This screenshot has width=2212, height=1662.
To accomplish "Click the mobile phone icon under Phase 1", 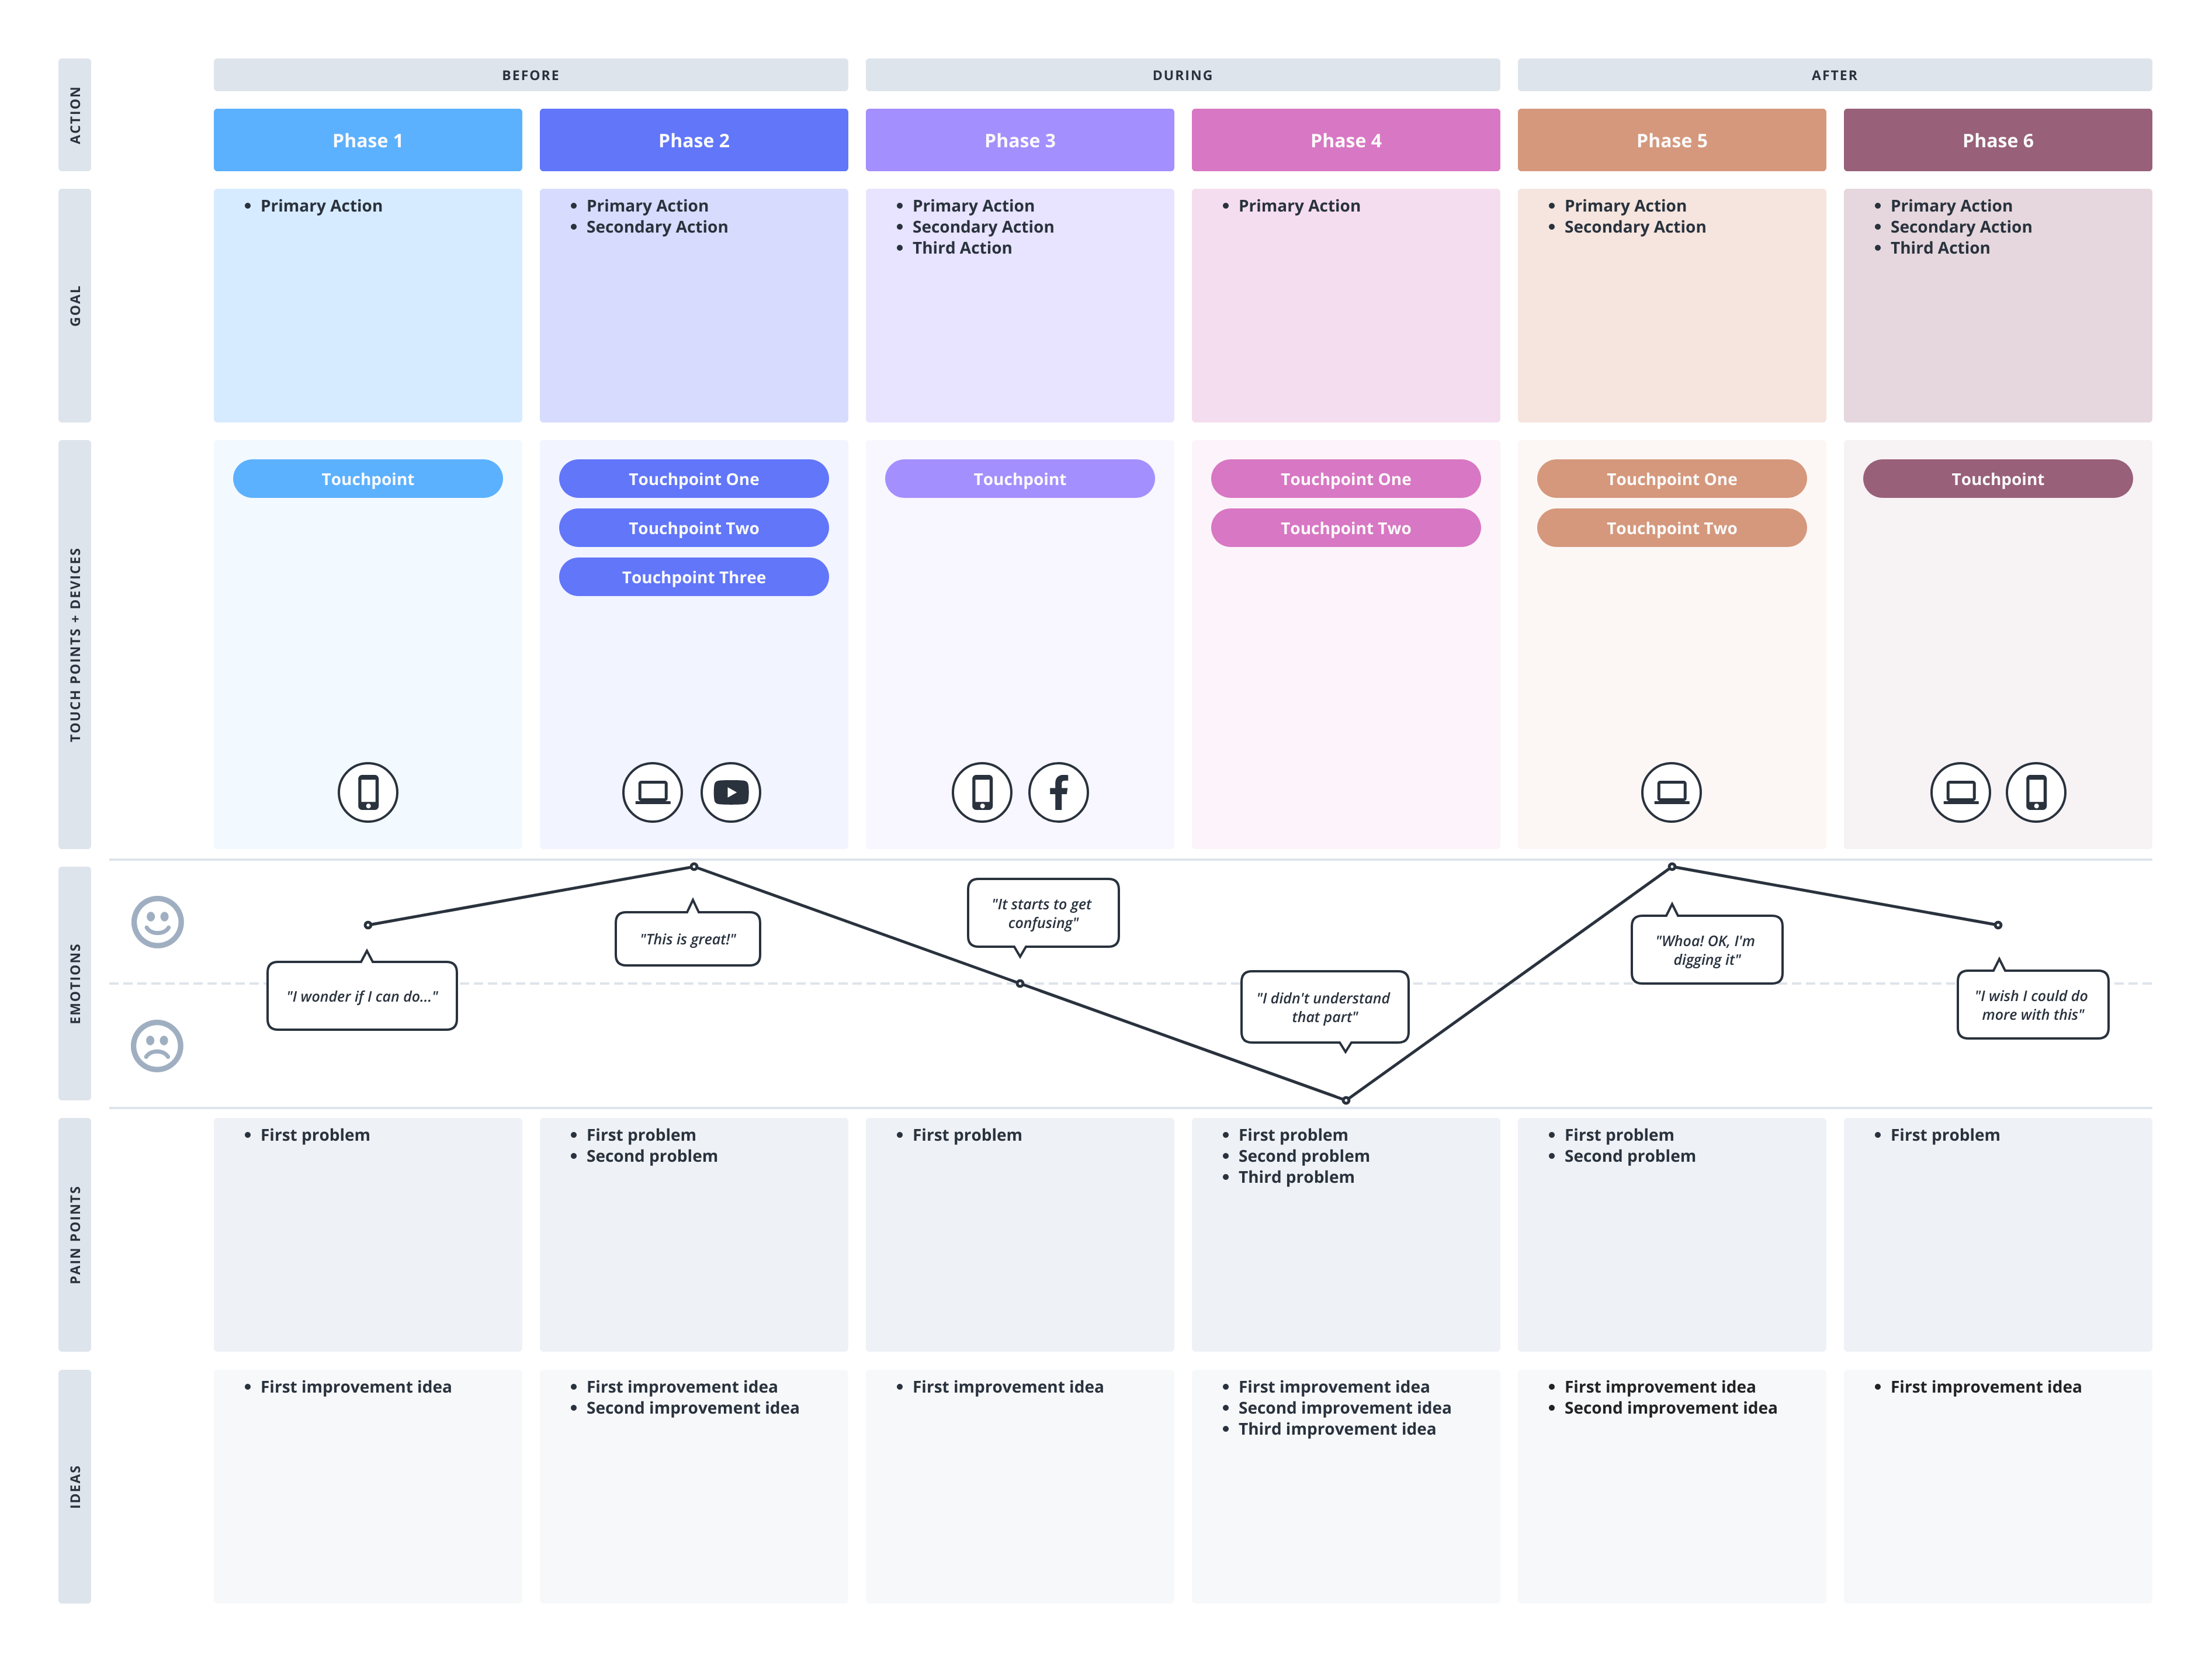I will tap(368, 792).
